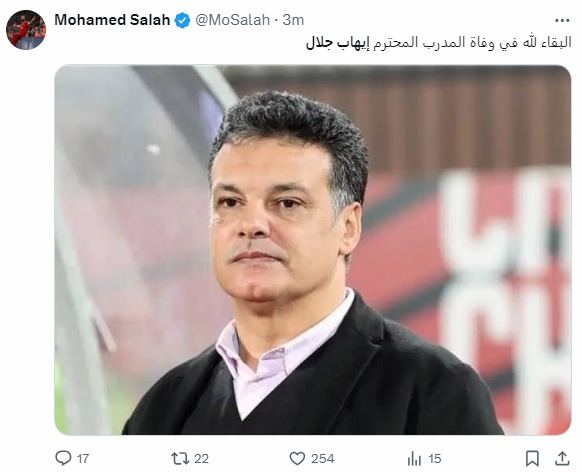Bookmark the tweet with the bookmark icon

point(532,459)
